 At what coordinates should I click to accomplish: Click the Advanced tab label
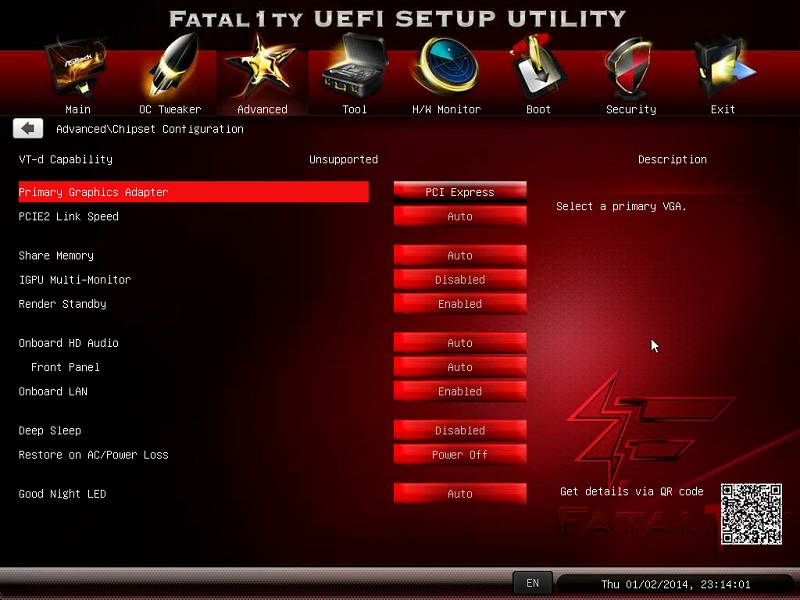pos(262,109)
